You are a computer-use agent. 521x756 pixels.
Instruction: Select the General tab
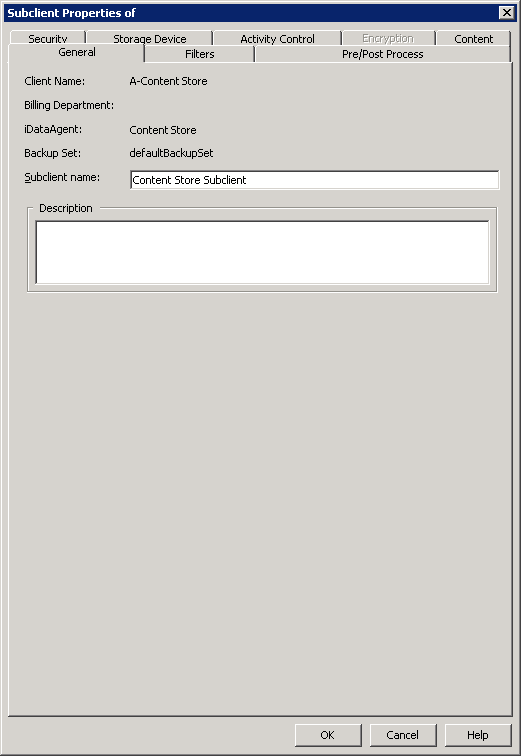click(x=77, y=53)
